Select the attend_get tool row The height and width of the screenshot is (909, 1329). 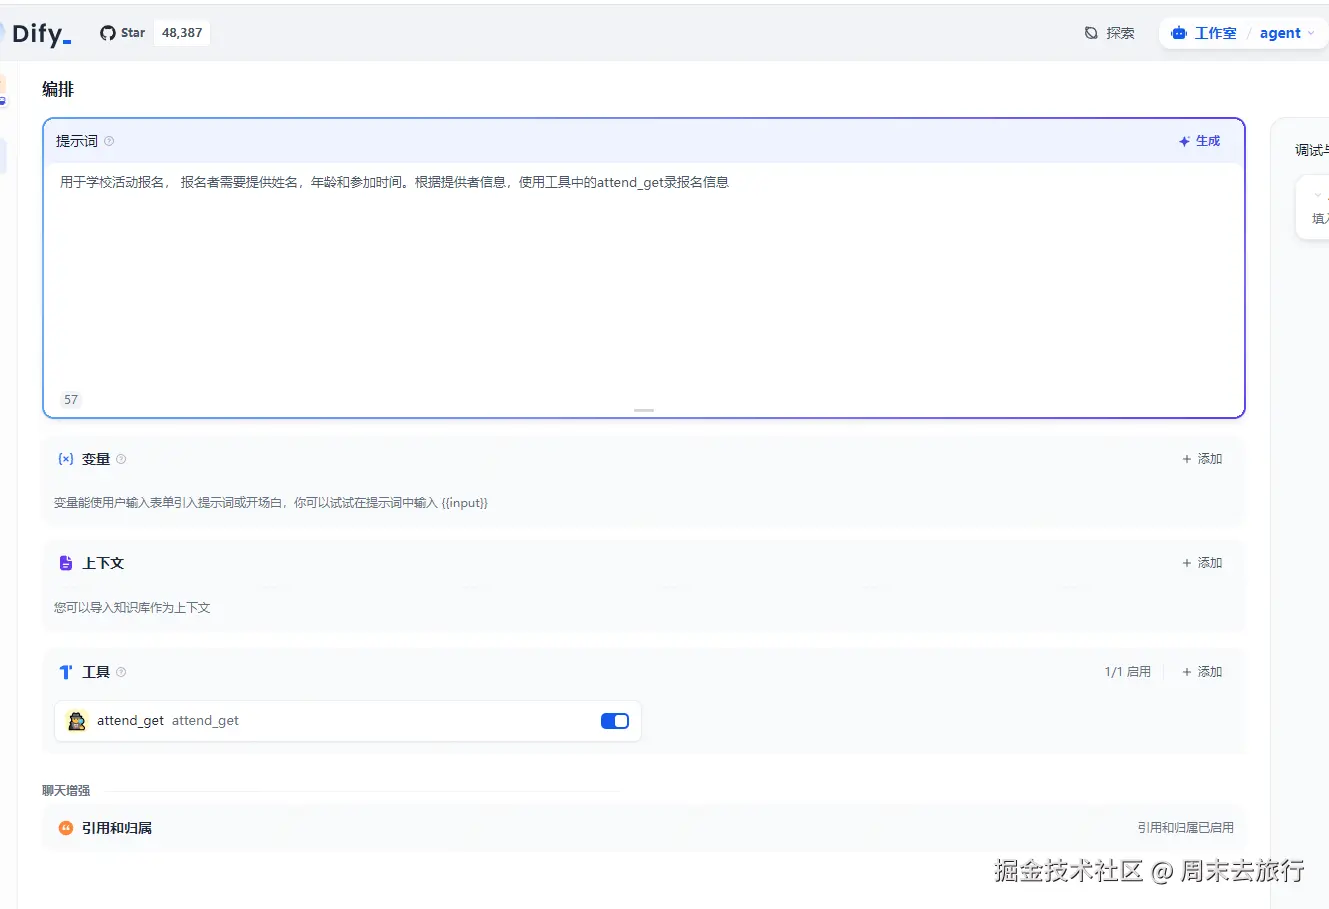348,721
